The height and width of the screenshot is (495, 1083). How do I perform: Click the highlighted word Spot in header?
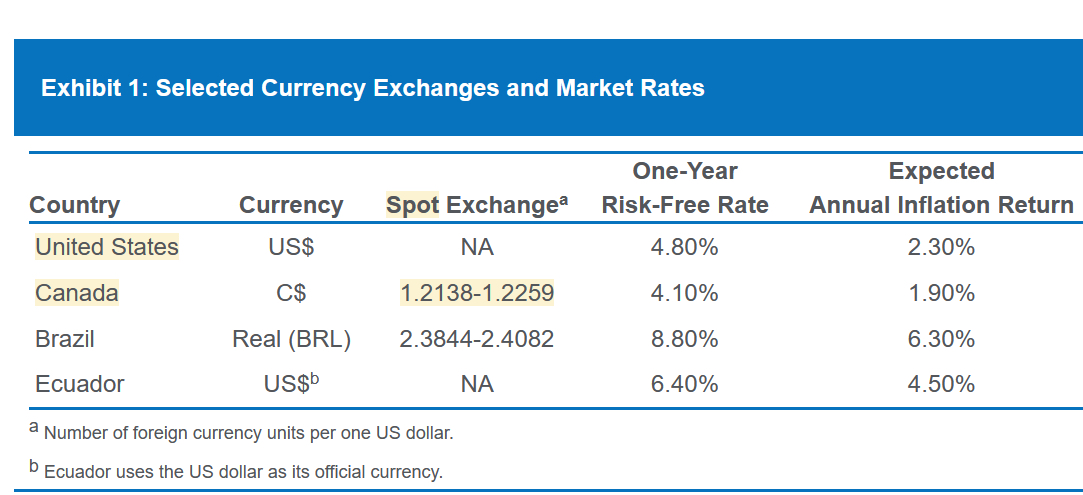click(412, 205)
